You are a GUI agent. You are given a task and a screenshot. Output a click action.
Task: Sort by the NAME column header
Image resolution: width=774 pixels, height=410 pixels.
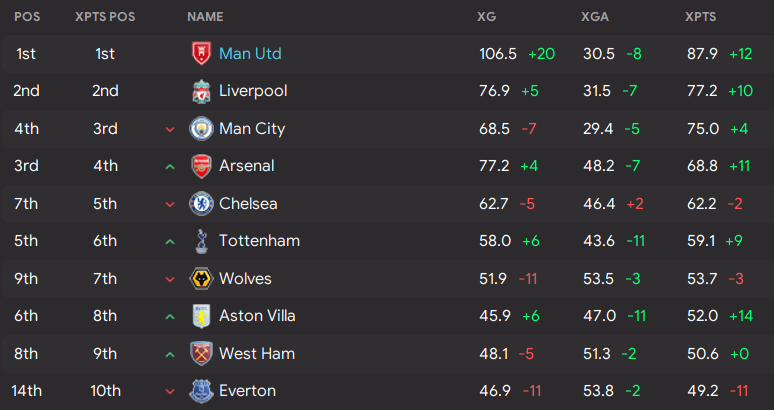coord(205,17)
